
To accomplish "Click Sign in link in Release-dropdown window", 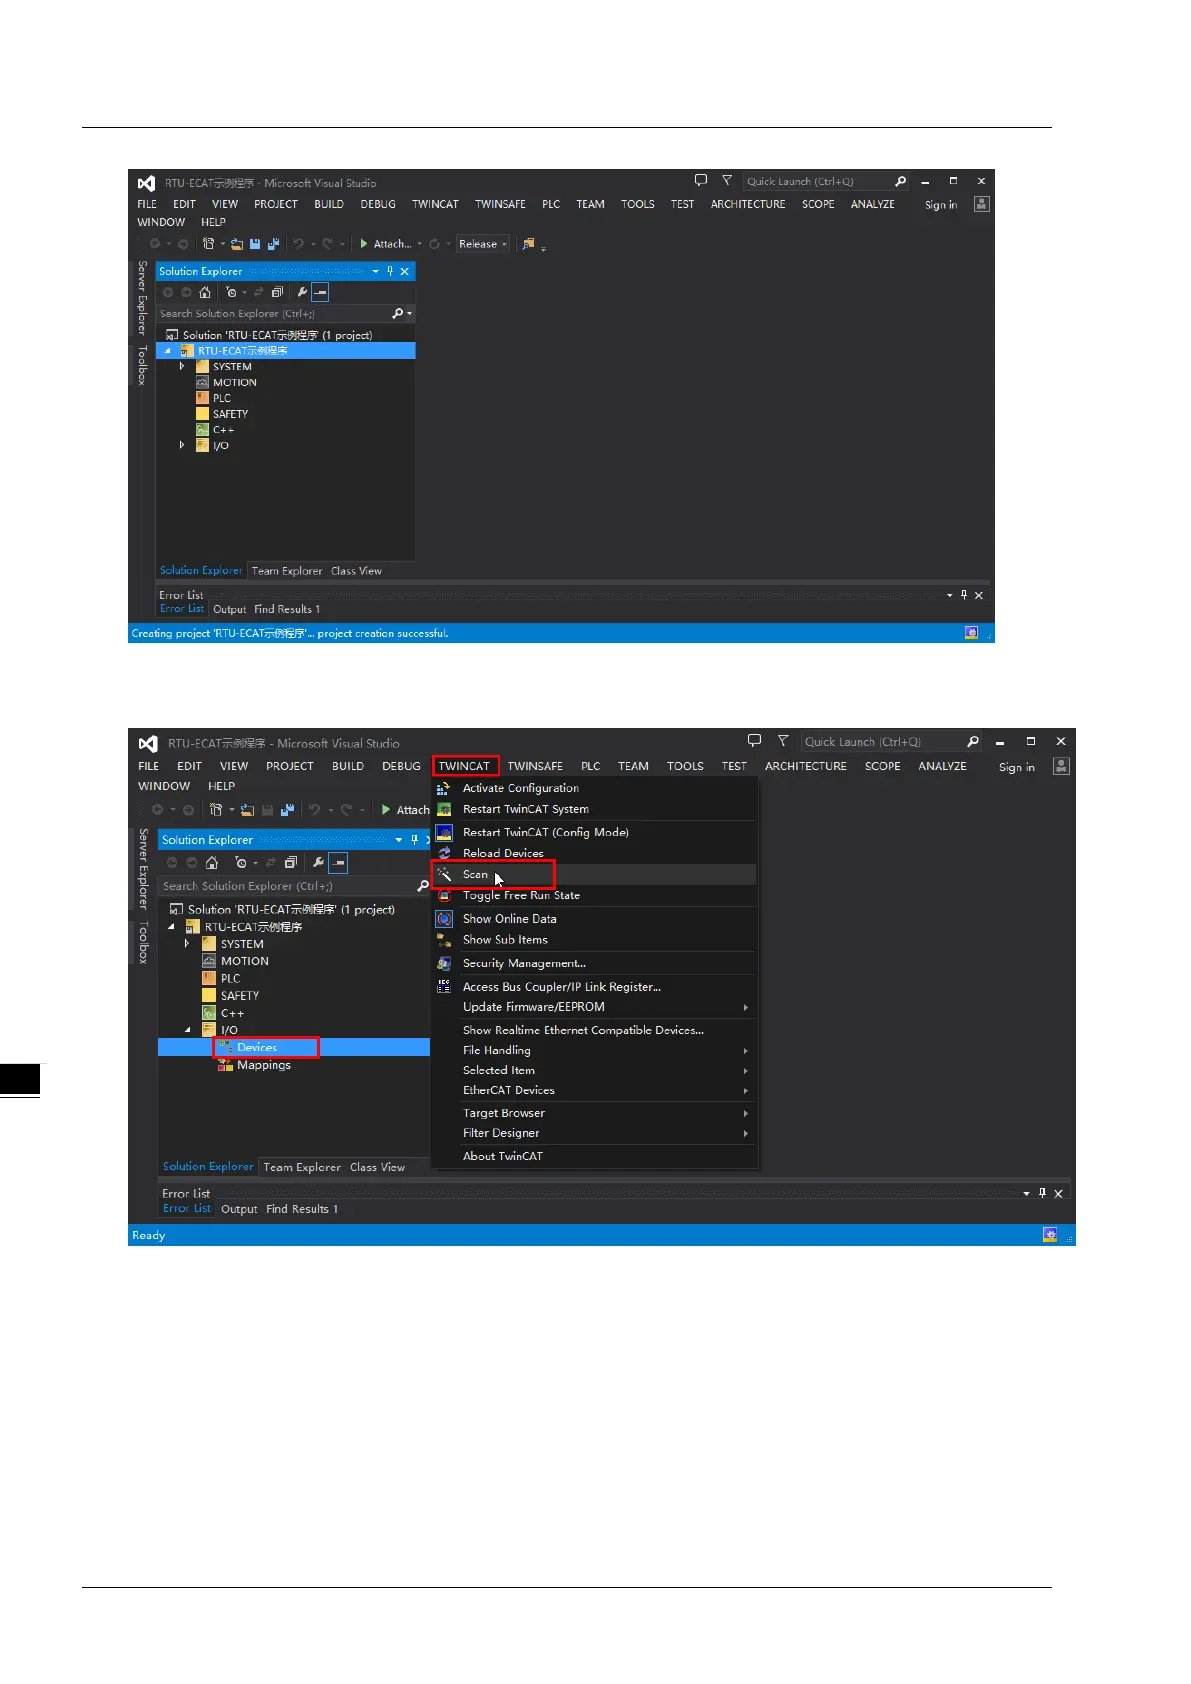I will point(941,205).
